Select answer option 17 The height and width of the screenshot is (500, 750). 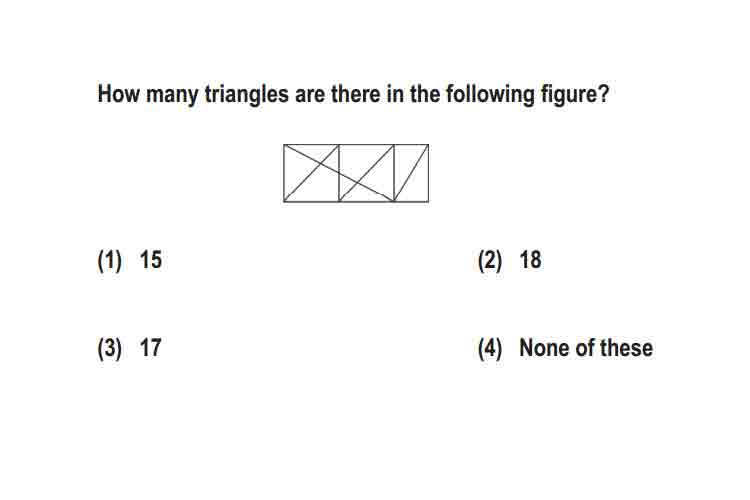click(151, 348)
